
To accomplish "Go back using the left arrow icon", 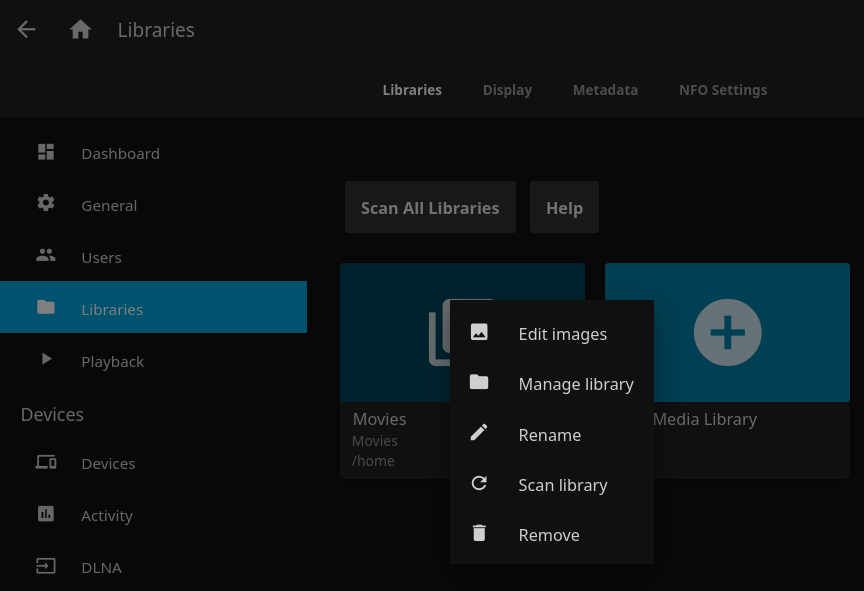I will coord(26,29).
